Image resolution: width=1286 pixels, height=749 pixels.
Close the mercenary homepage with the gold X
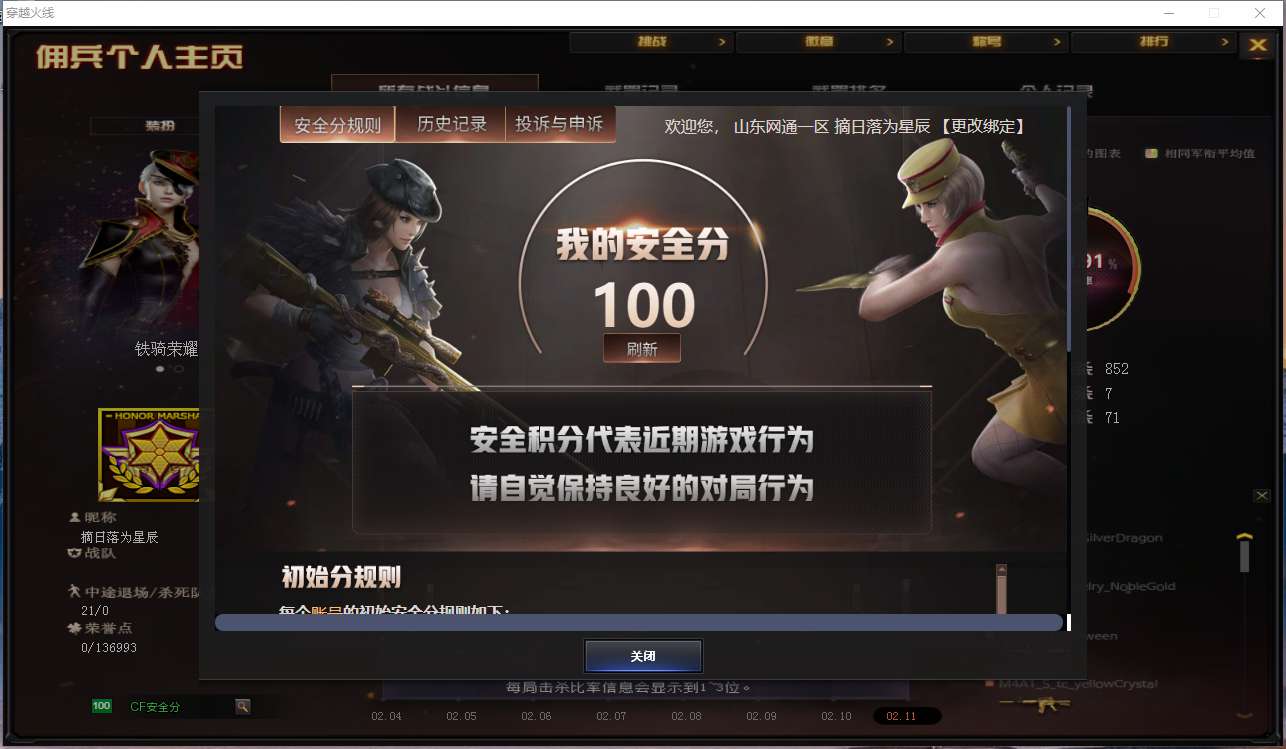click(1256, 46)
